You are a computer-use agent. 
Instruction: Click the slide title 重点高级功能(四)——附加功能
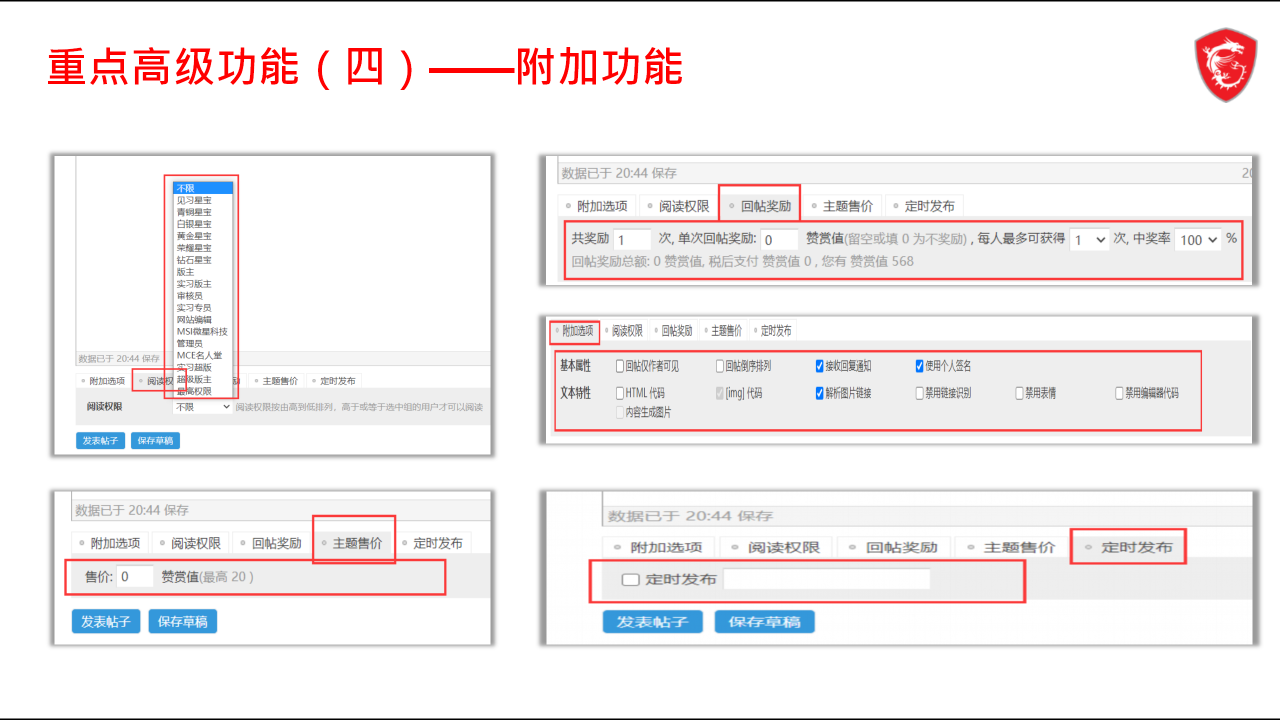pos(365,67)
